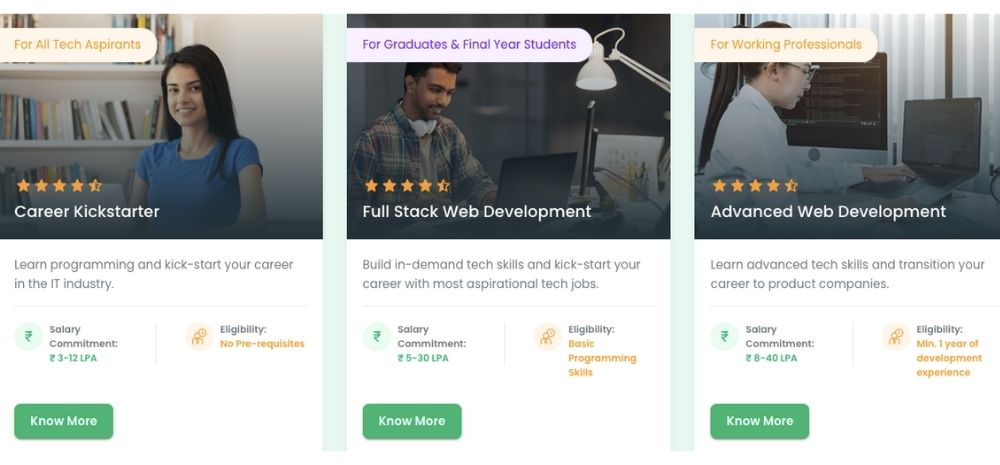This screenshot has height=465, width=1000.
Task: Click rupee icon on Career Kickstarter card
Action: (x=29, y=337)
